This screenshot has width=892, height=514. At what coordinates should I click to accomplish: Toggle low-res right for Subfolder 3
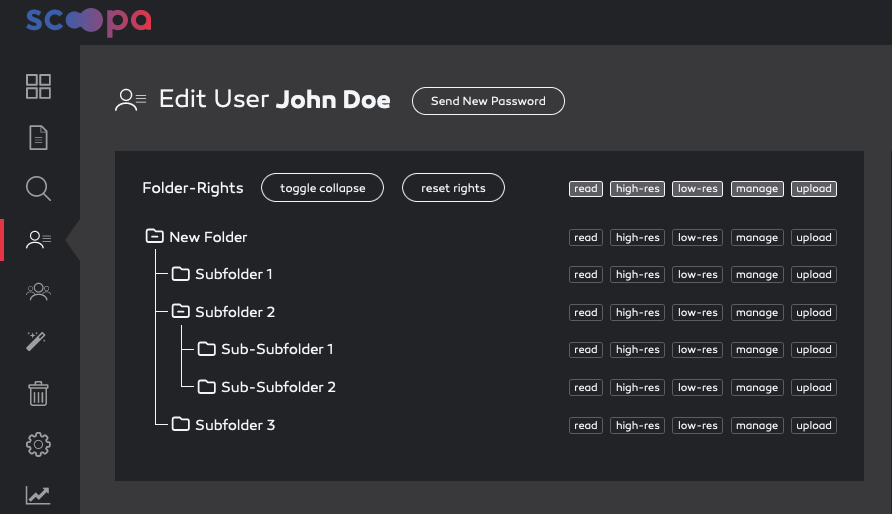[x=697, y=426]
